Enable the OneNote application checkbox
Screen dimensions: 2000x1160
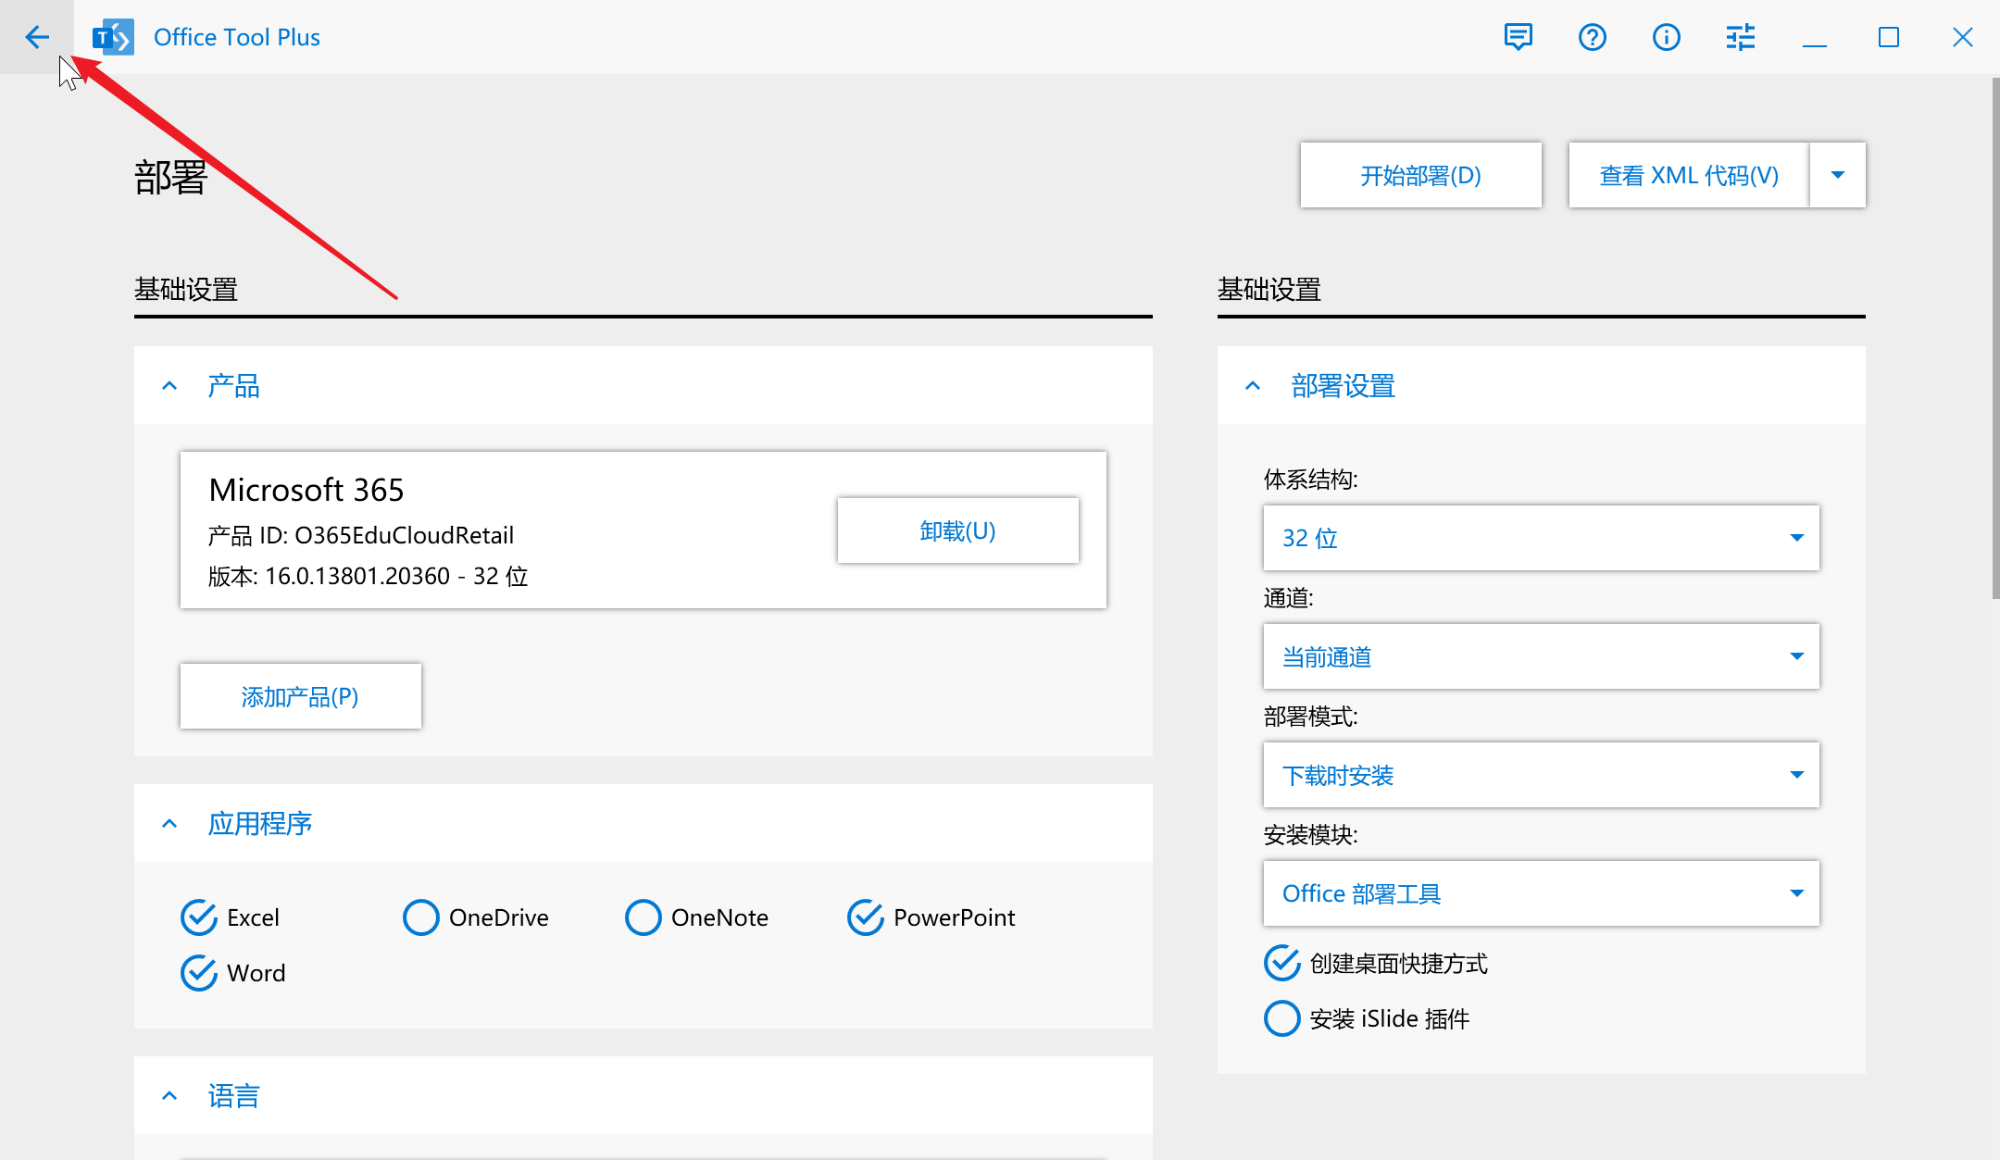(643, 917)
